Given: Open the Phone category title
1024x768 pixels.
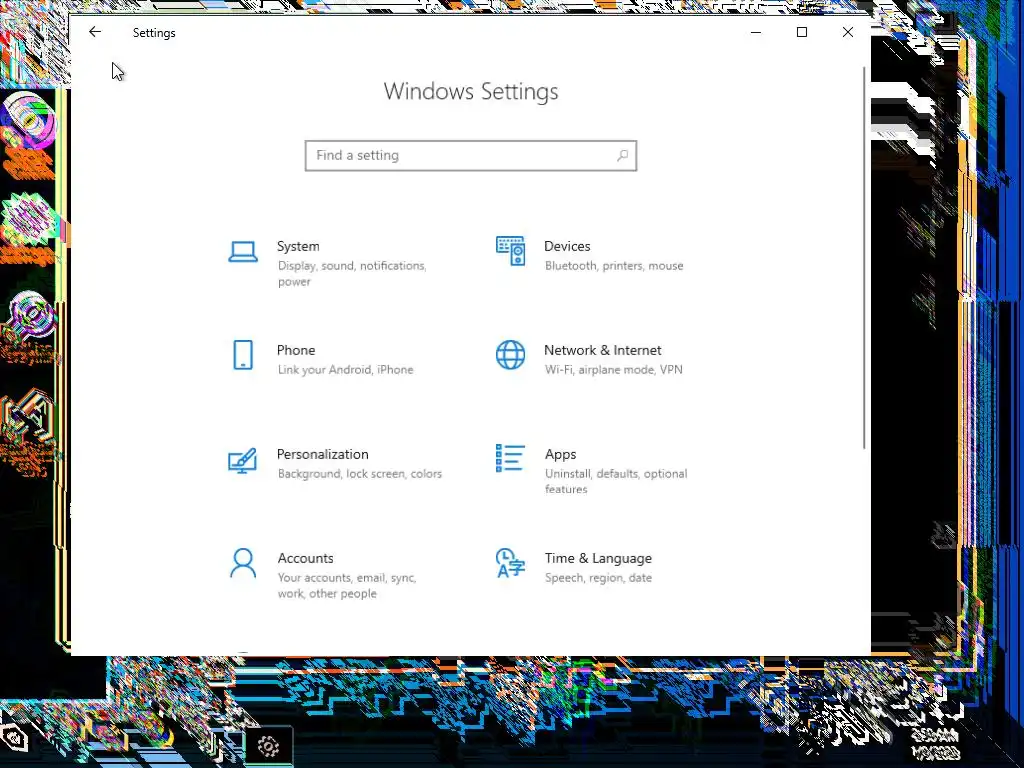Looking at the screenshot, I should tap(296, 350).
